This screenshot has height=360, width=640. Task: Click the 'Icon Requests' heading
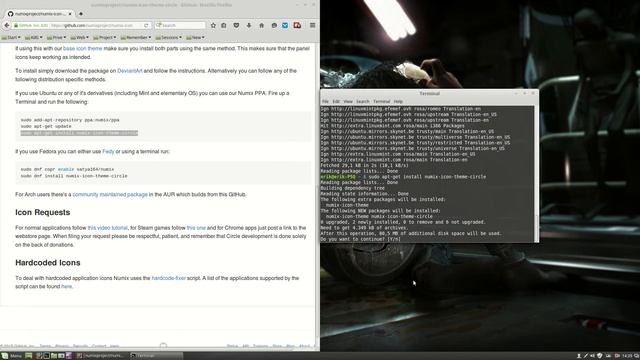[x=42, y=212]
